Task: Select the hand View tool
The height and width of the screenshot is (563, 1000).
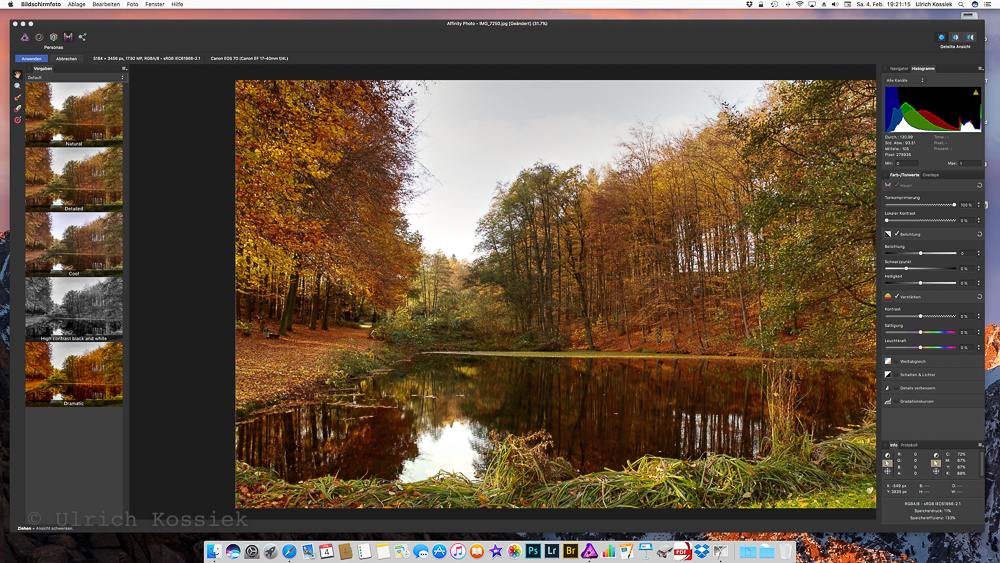Action: tap(17, 76)
